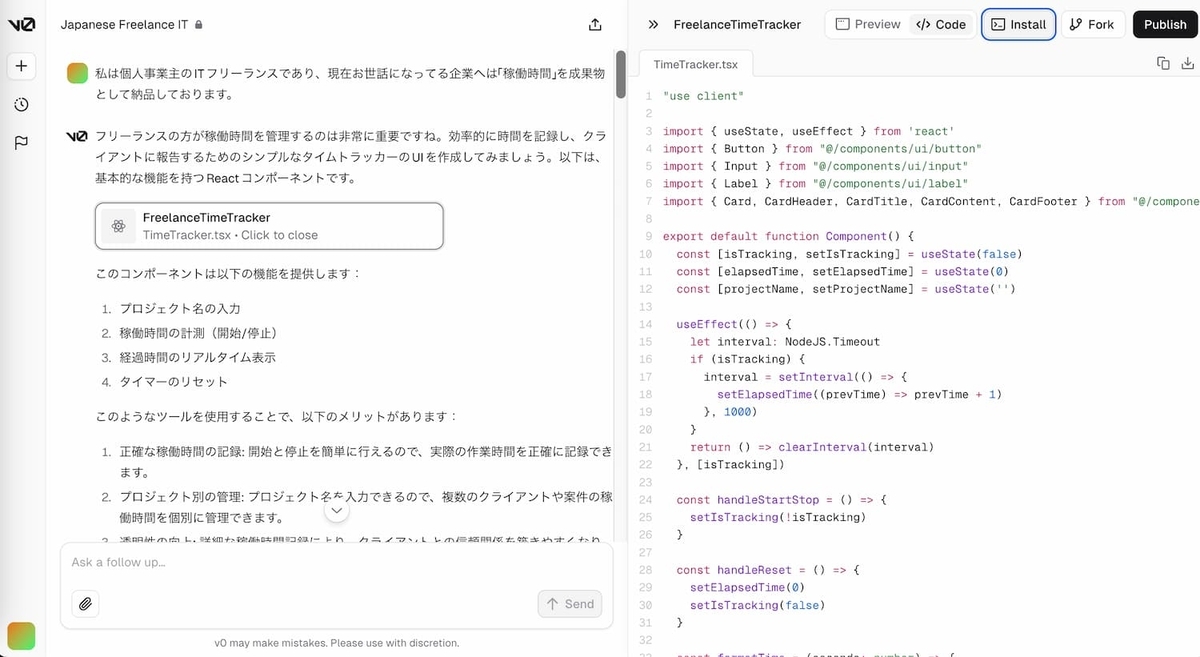1200x657 pixels.
Task: Attach a file with the paperclip icon
Action: coord(85,603)
